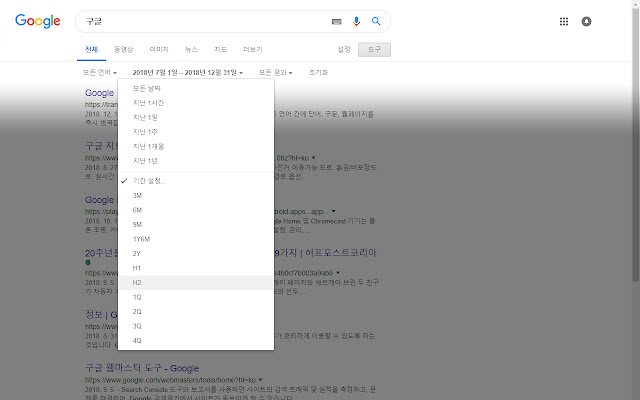The image size is (640, 400).
Task: Open the 설정 menu
Action: (x=344, y=49)
